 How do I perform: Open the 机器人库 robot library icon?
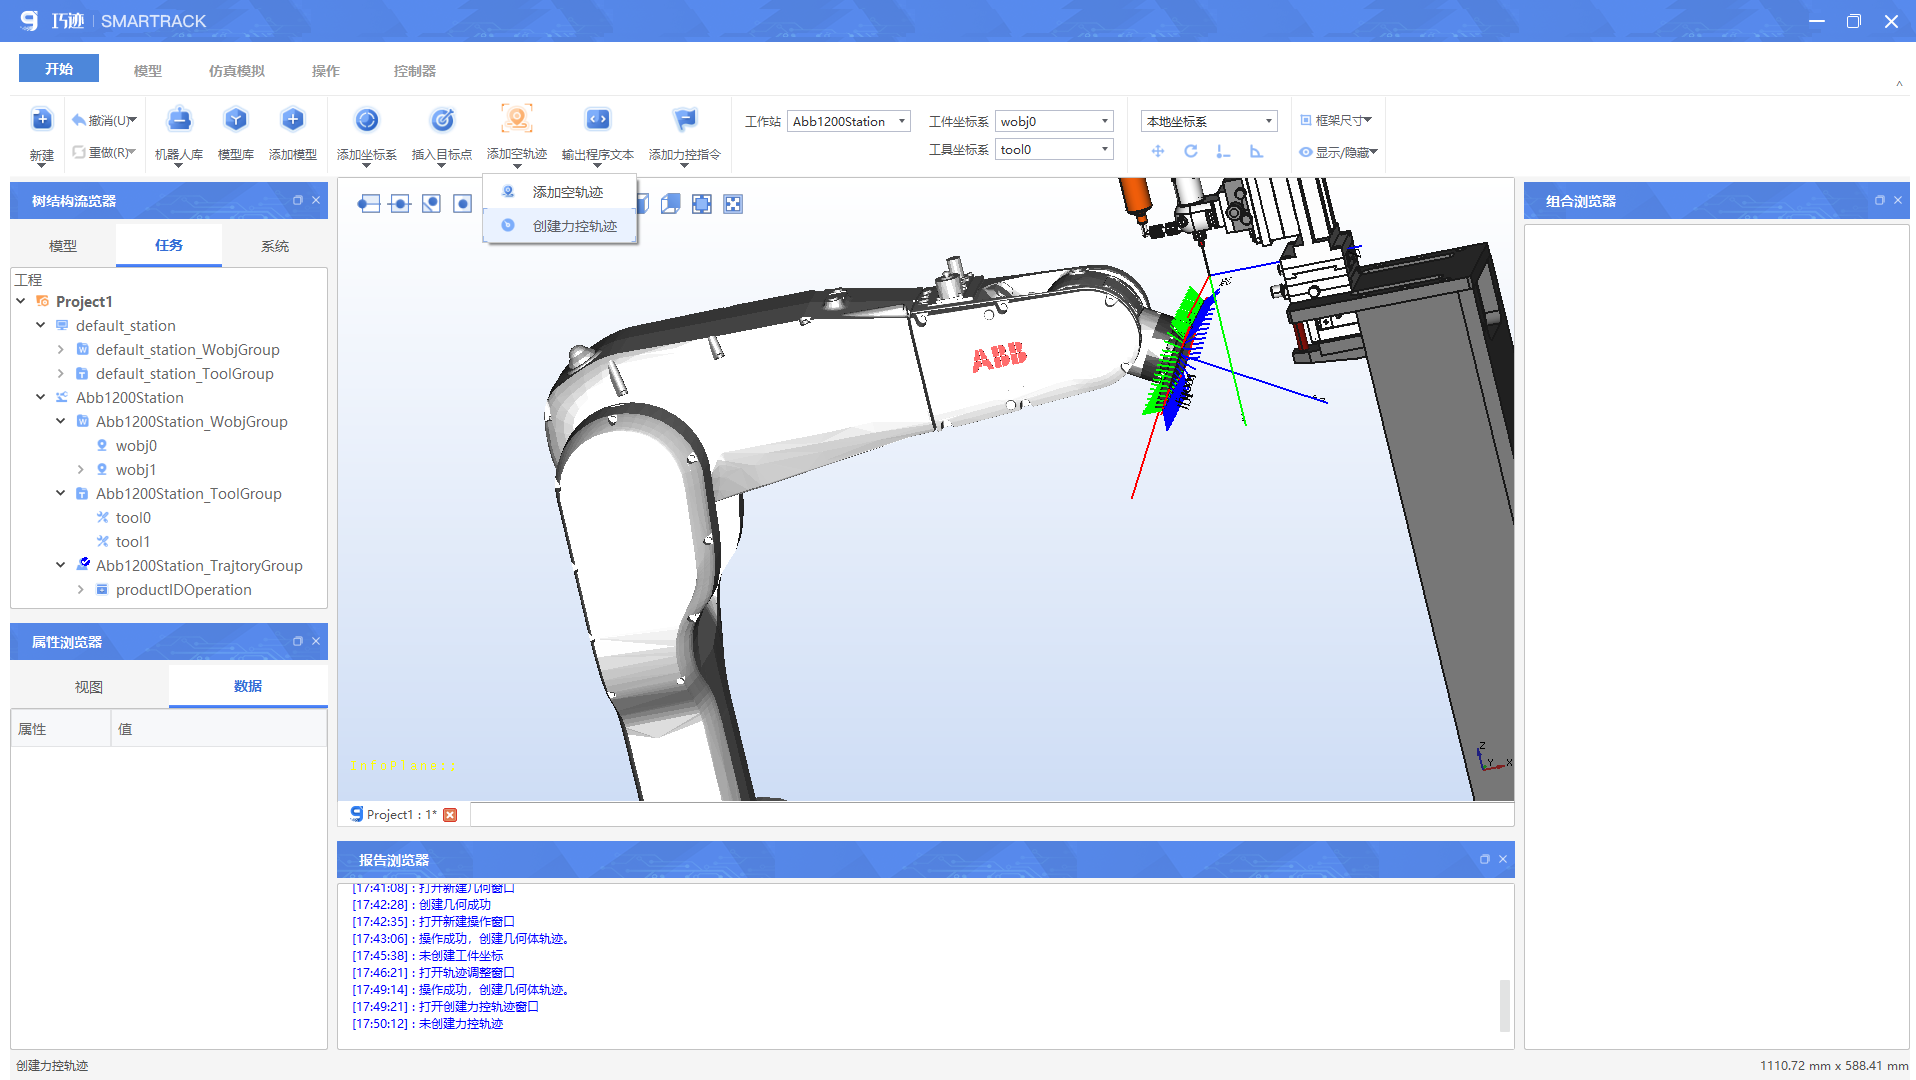[x=179, y=120]
